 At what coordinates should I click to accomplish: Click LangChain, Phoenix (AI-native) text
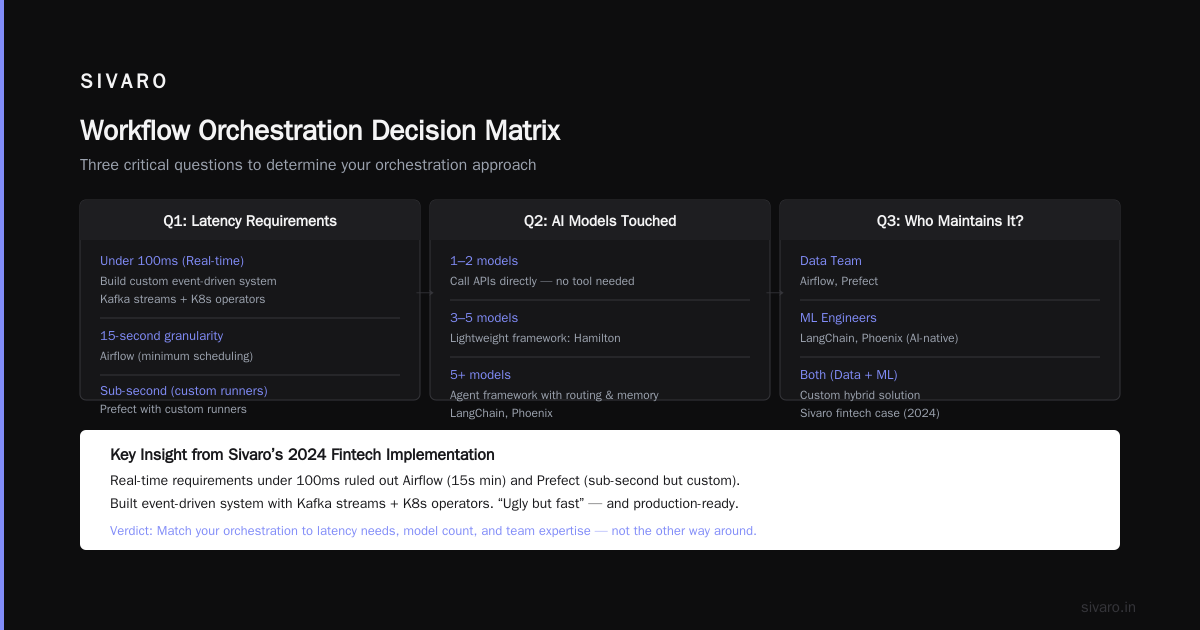[x=879, y=338]
